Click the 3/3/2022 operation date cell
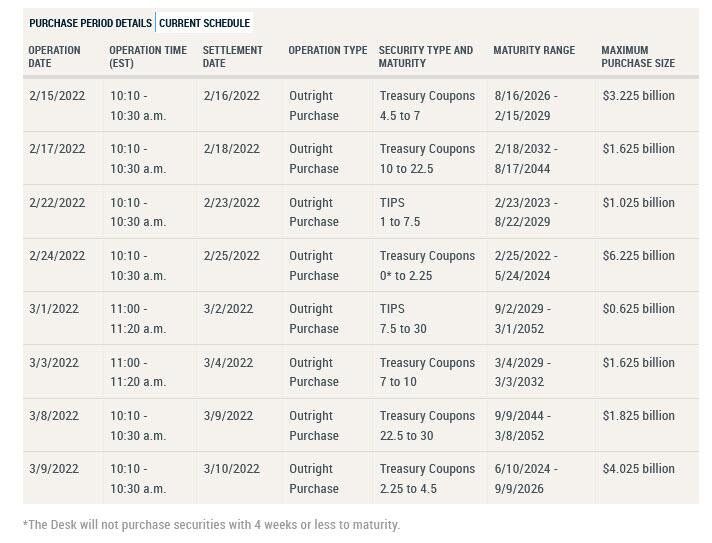 point(52,362)
